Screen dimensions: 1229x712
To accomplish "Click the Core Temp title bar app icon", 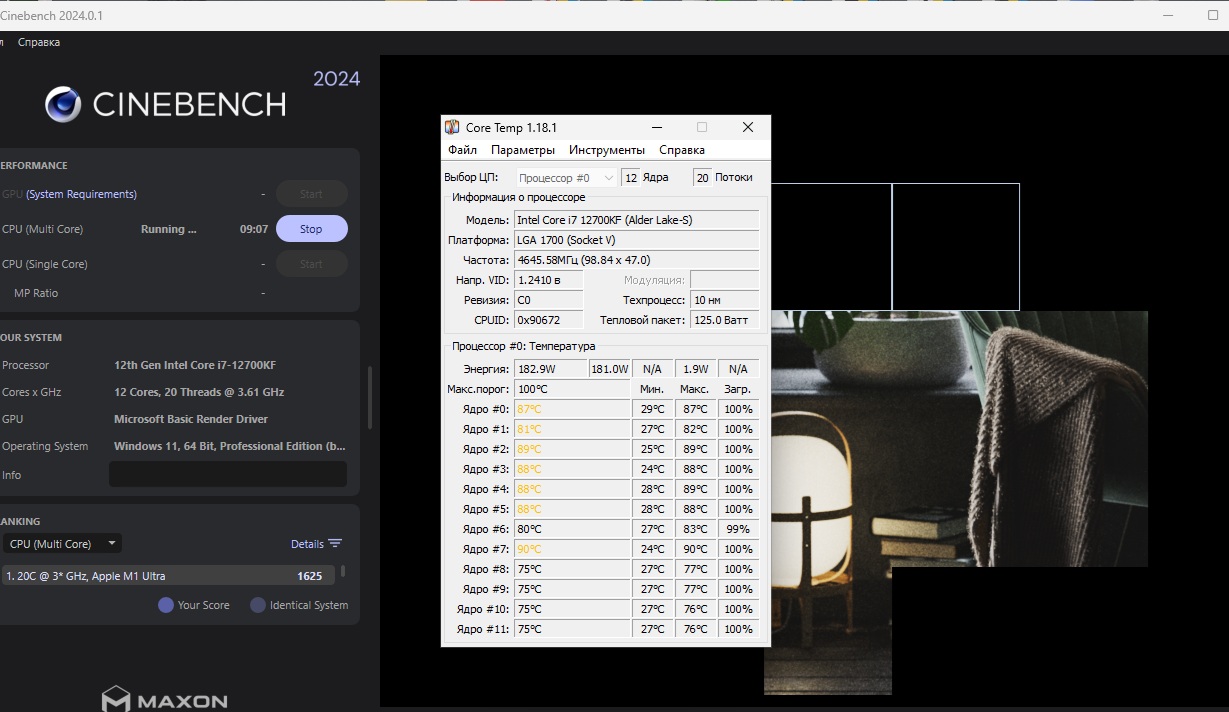I will click(452, 128).
